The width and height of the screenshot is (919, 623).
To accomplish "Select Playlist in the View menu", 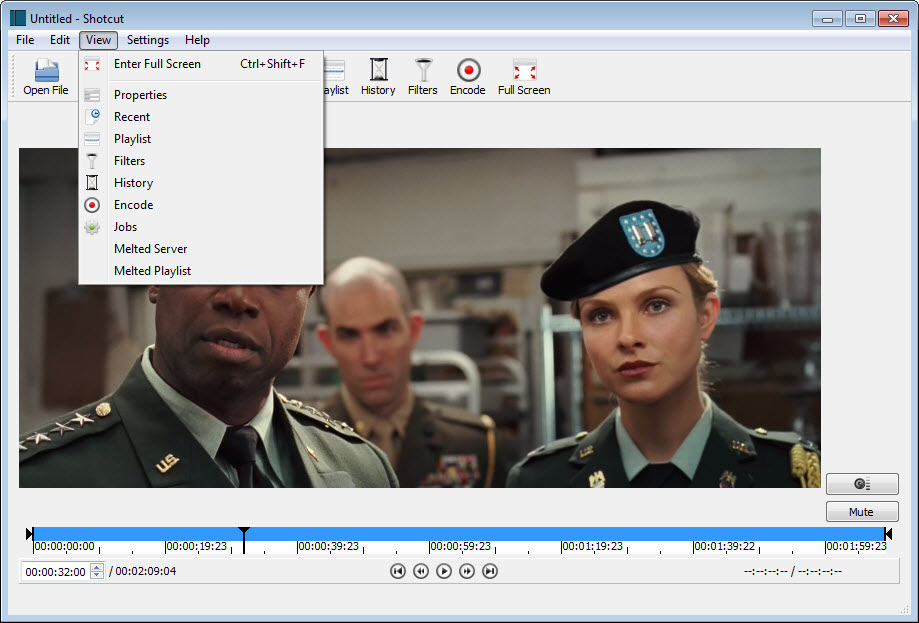I will (x=201, y=139).
